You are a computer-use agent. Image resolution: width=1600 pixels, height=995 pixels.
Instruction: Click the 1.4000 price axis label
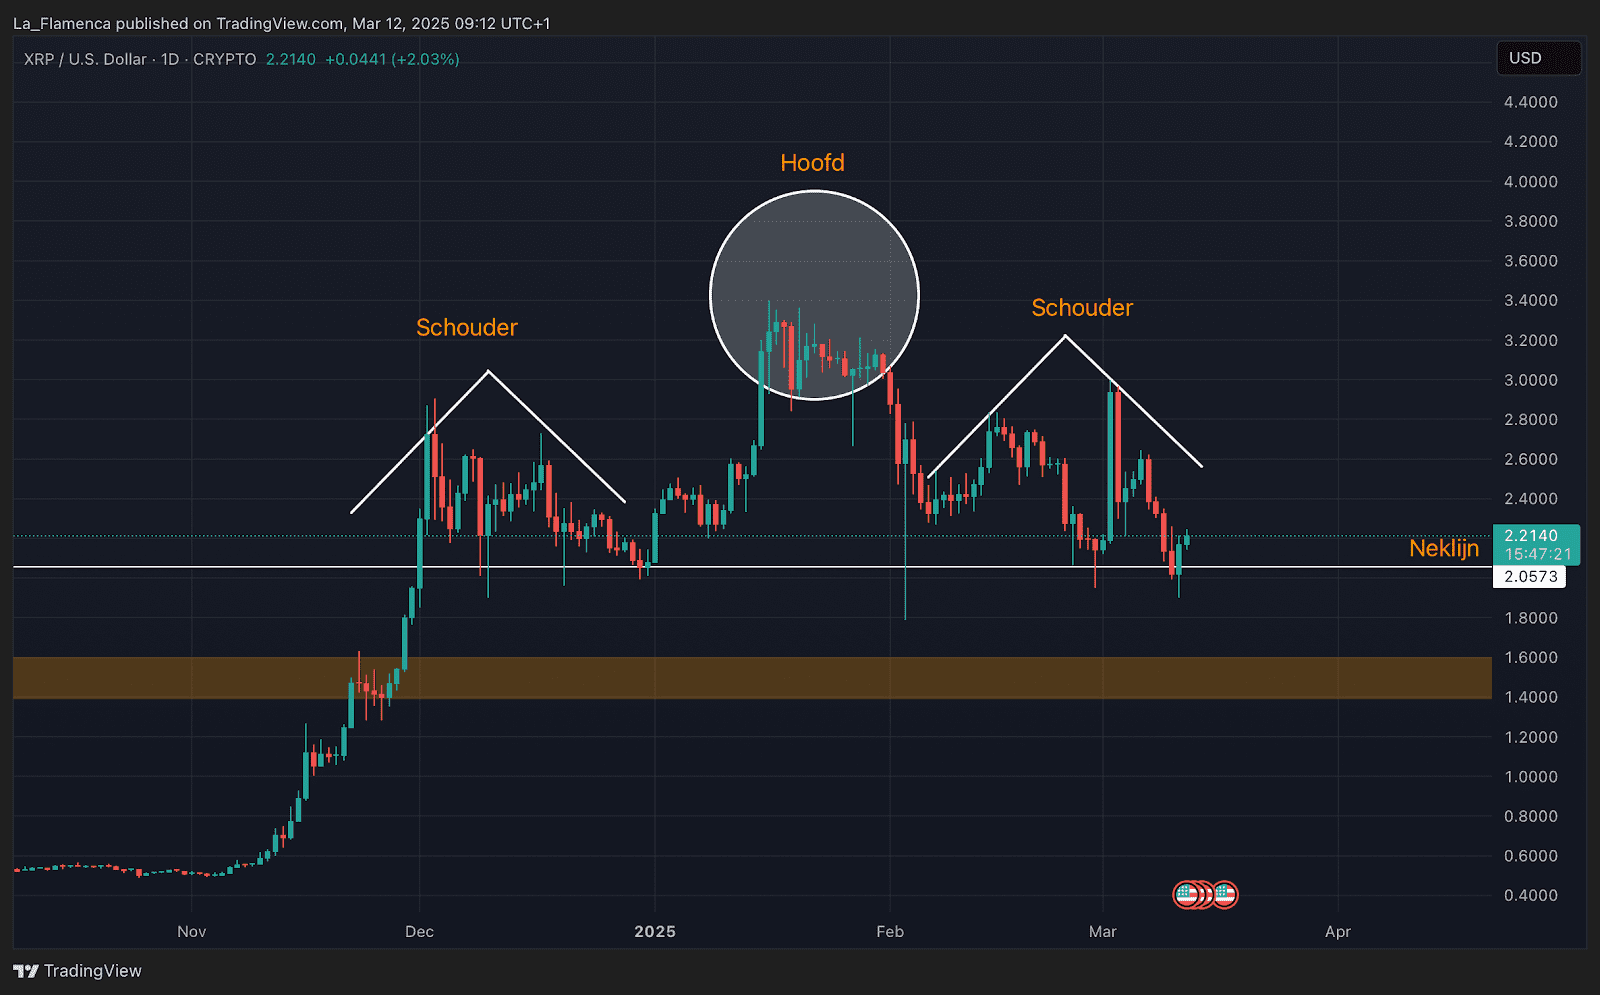[x=1531, y=697]
